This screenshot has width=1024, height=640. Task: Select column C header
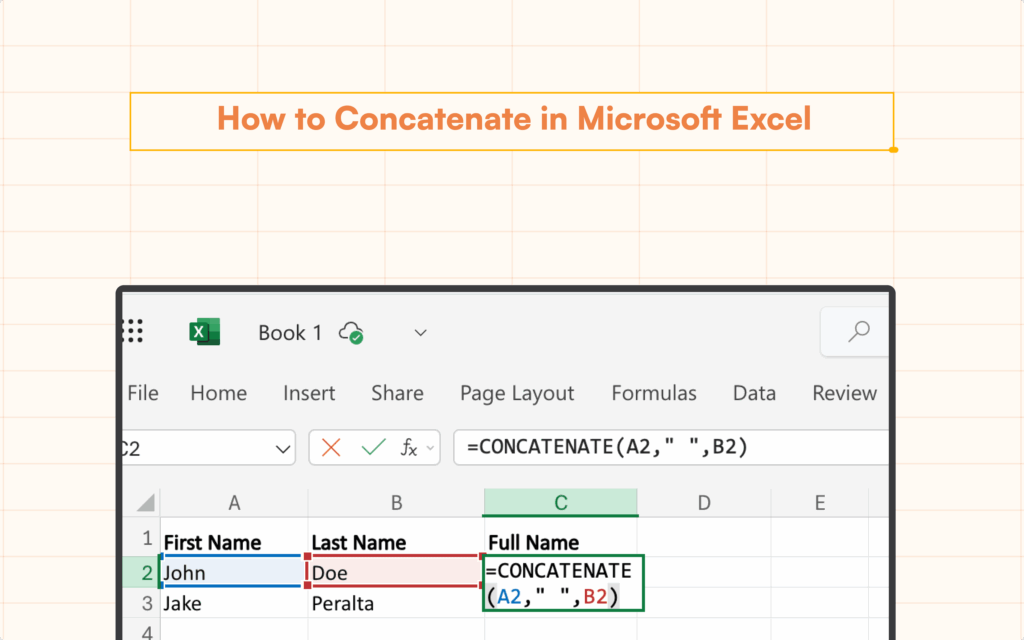560,503
